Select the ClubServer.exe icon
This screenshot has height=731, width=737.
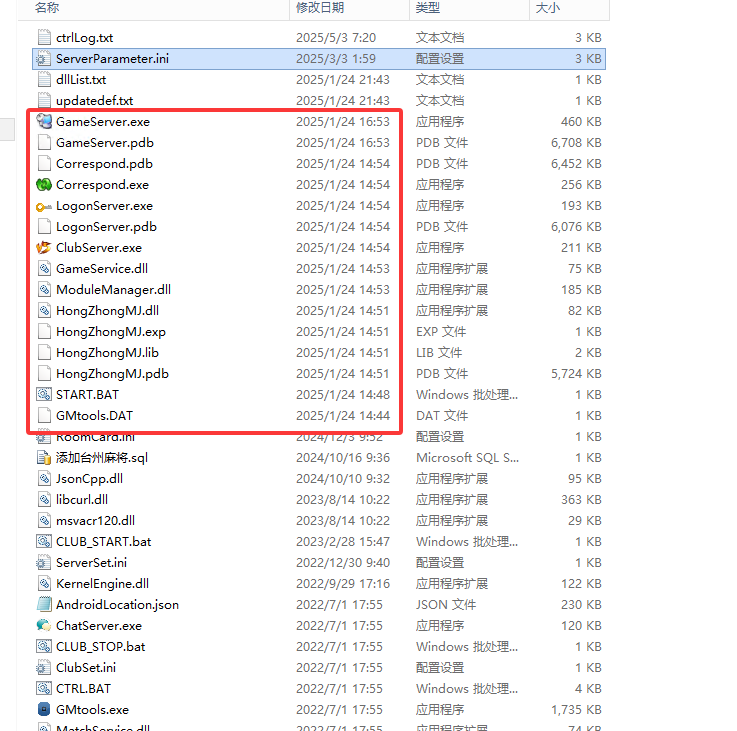[43, 247]
